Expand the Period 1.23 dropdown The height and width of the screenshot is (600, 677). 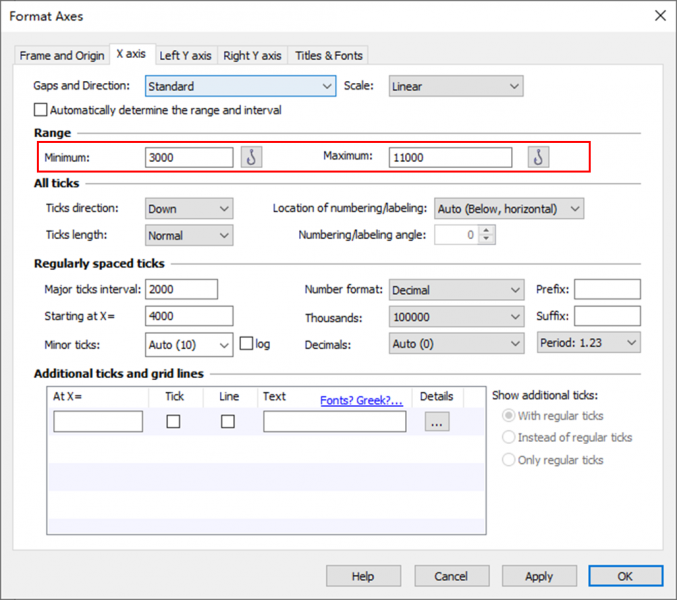pyautogui.click(x=587, y=343)
